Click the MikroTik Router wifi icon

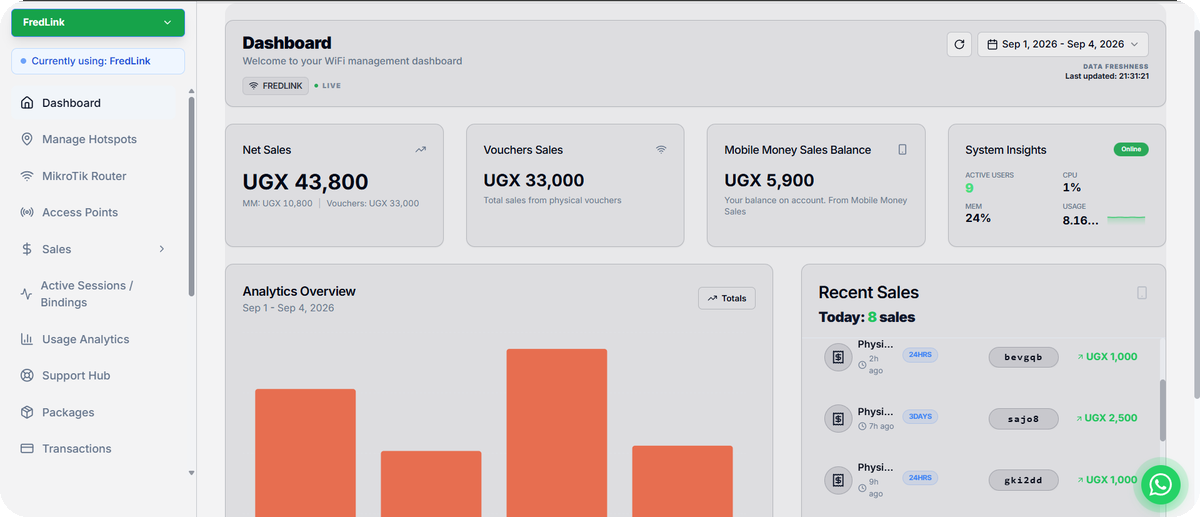(x=27, y=176)
